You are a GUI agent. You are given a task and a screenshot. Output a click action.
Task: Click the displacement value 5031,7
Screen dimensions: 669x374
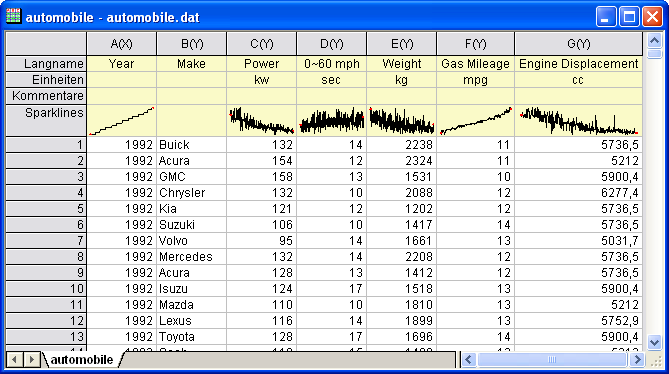[579, 241]
